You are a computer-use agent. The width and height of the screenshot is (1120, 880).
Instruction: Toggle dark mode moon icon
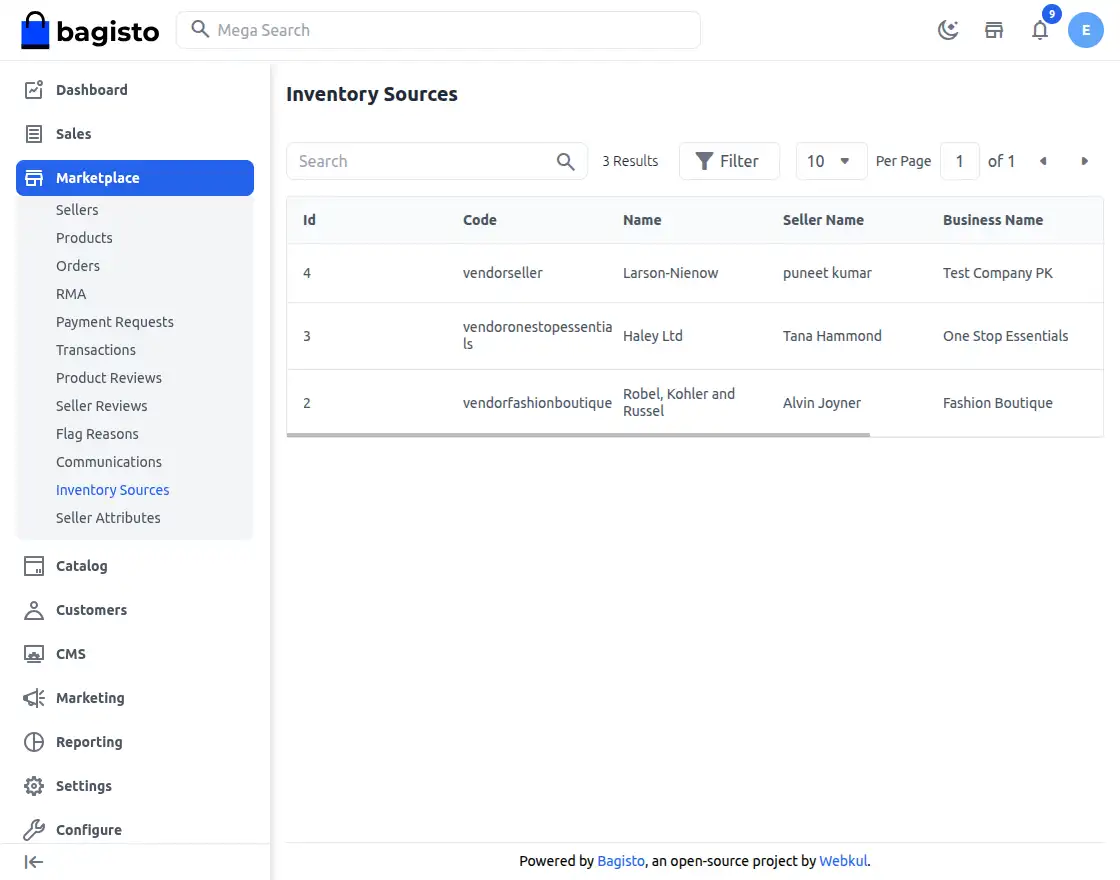click(948, 30)
